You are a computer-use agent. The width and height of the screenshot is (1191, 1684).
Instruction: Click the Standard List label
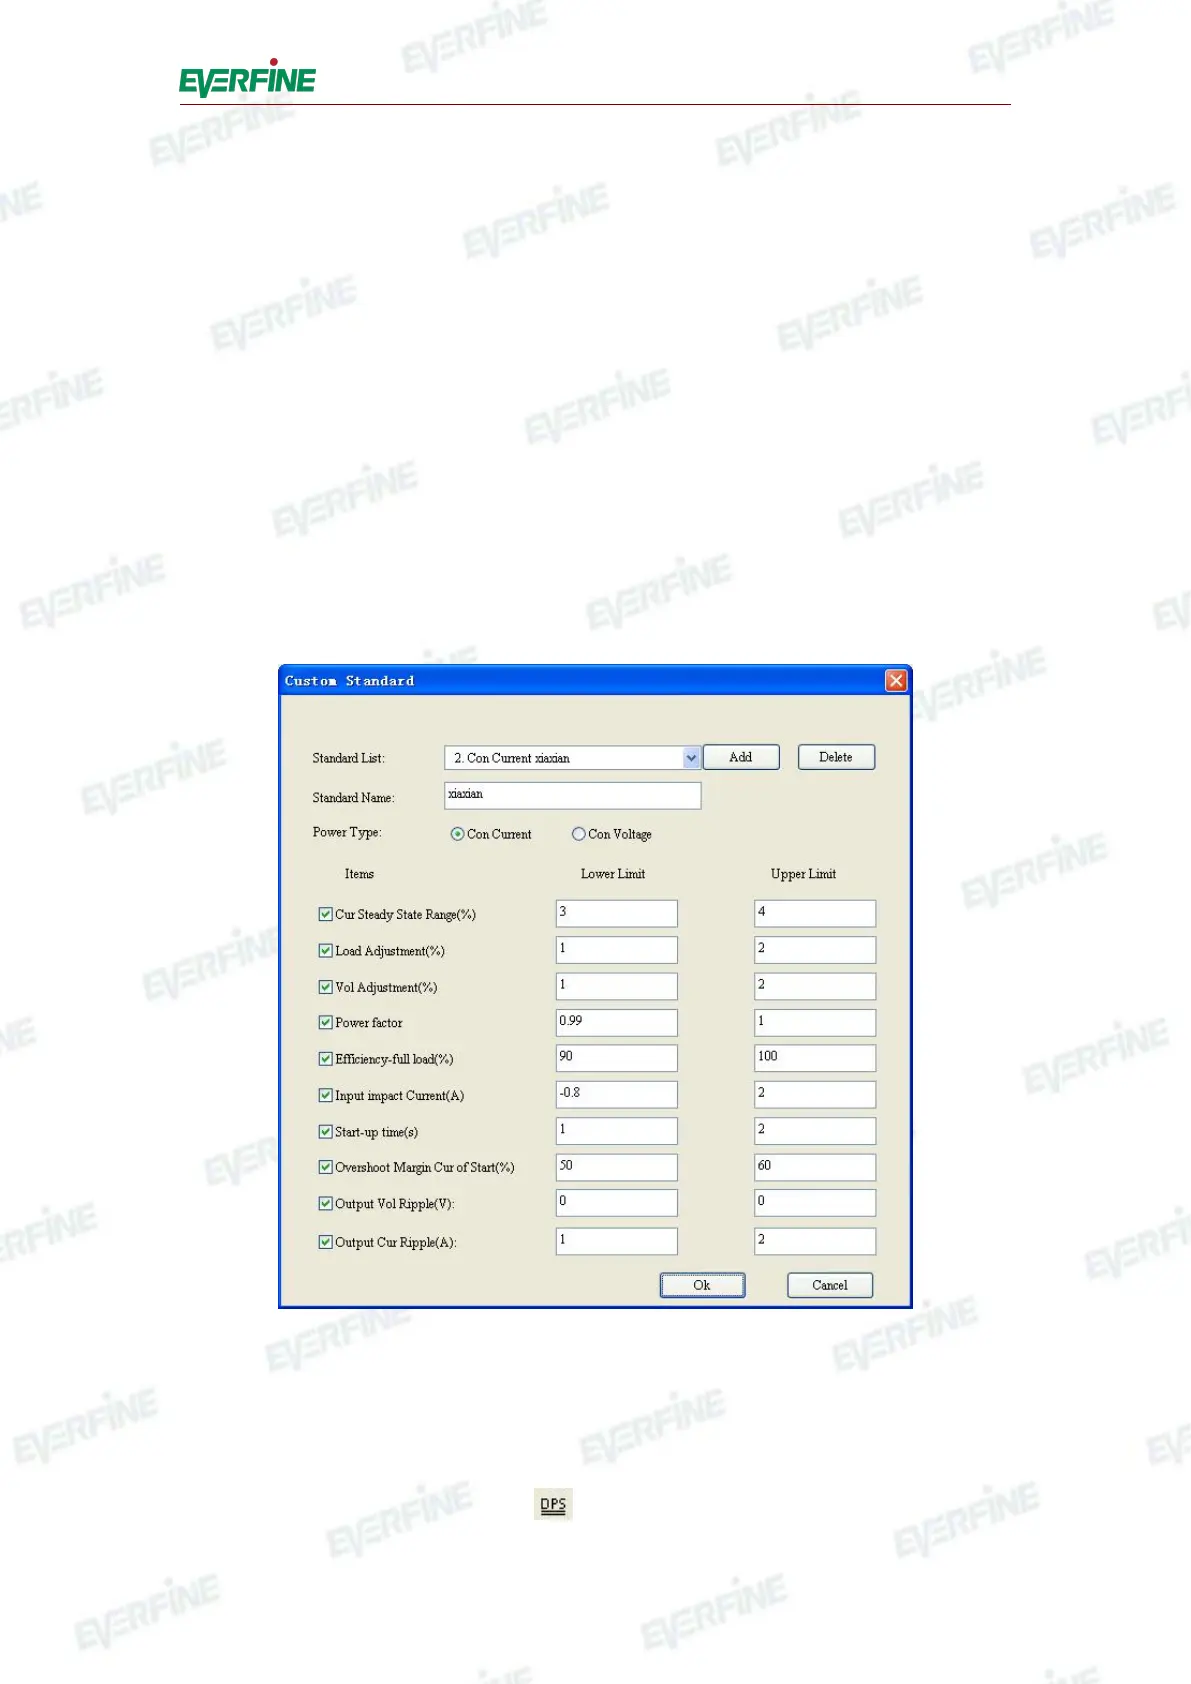click(x=348, y=758)
